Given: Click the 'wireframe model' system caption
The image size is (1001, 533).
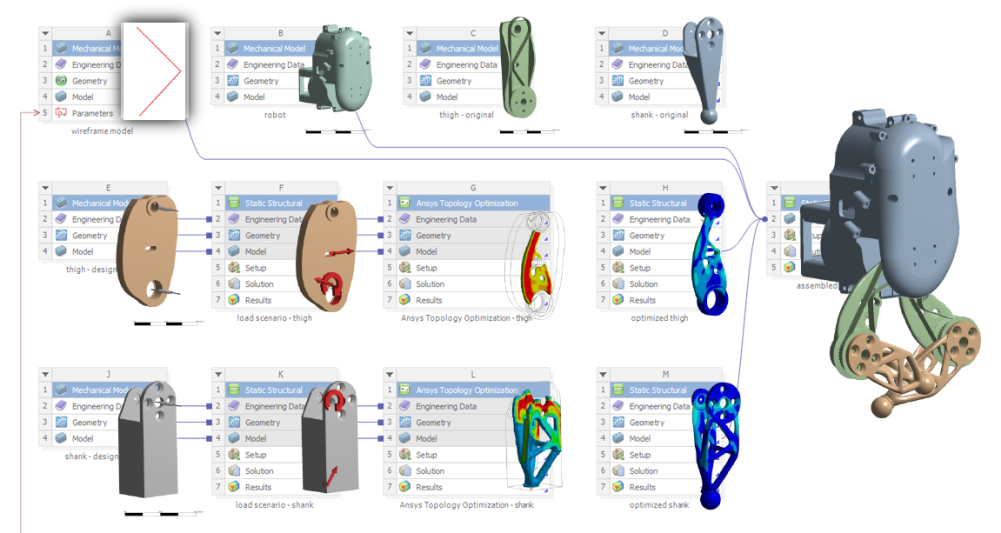Looking at the screenshot, I should pos(102,131).
